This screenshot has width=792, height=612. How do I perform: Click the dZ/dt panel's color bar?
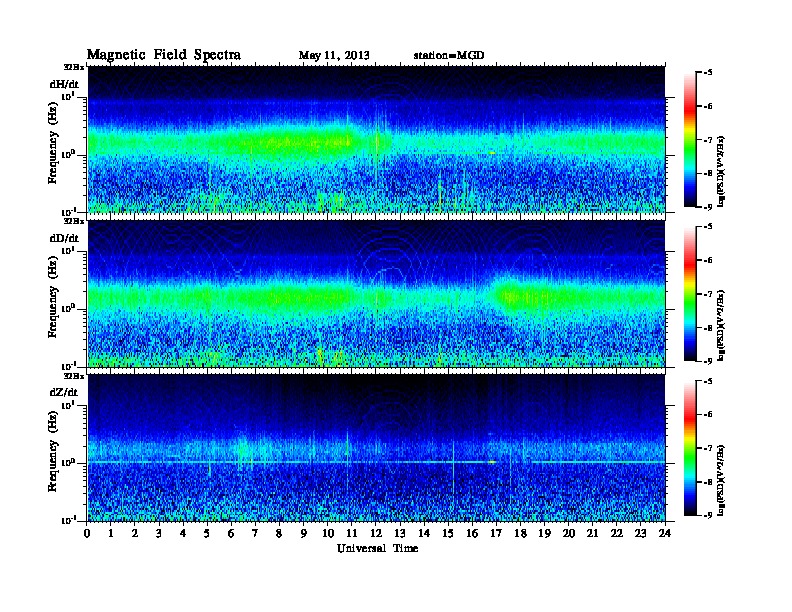click(x=690, y=448)
